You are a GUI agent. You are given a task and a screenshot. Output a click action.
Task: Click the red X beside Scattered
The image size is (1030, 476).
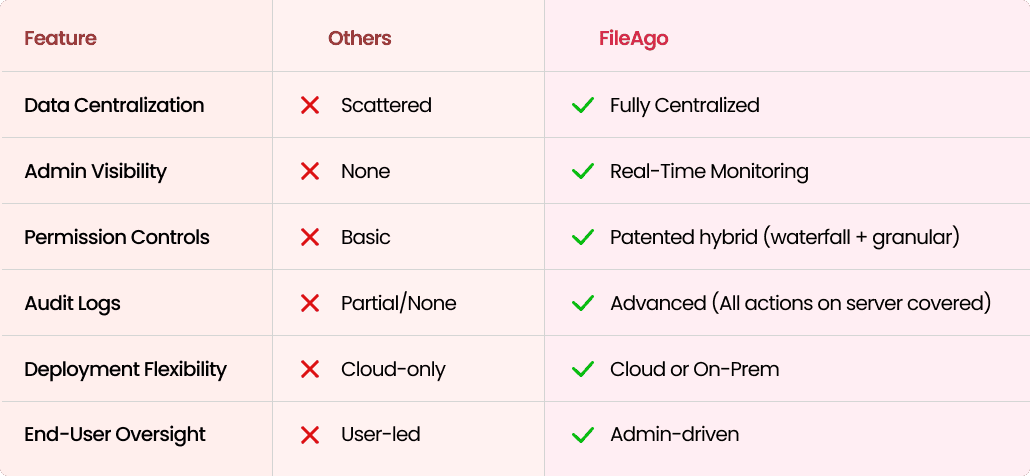pyautogui.click(x=309, y=105)
